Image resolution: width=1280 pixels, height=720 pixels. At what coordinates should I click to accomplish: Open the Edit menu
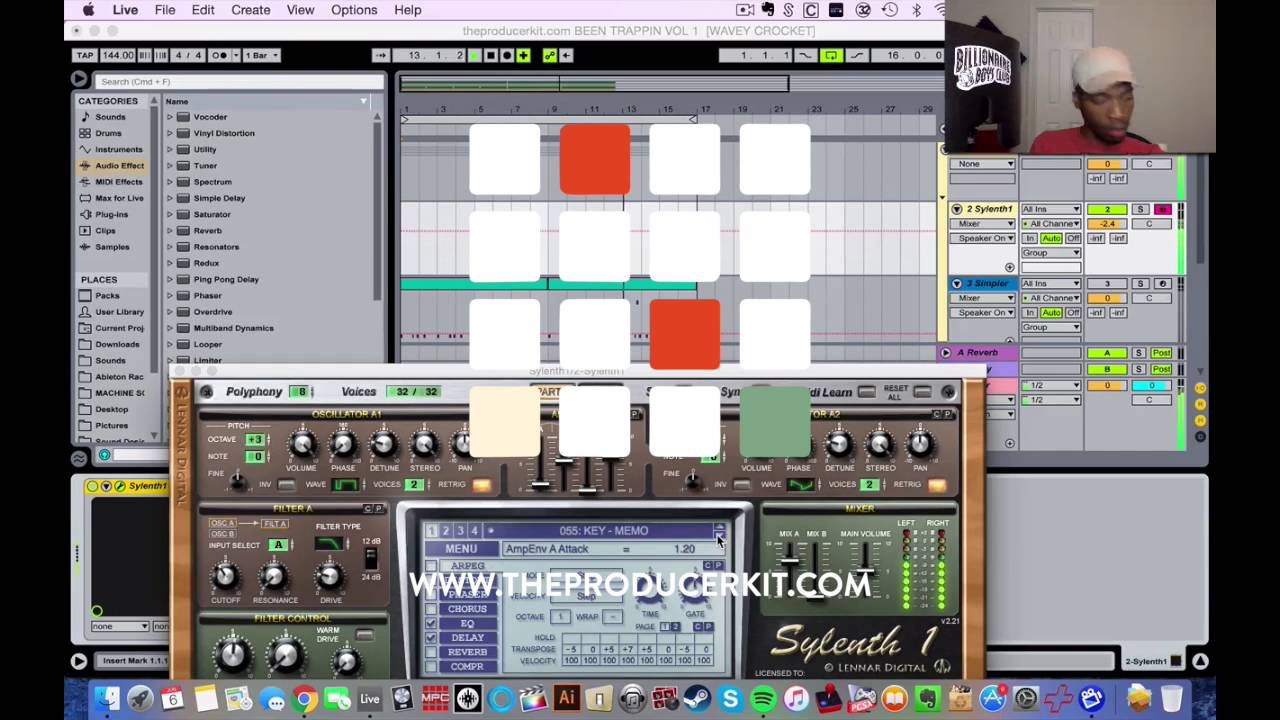[203, 10]
